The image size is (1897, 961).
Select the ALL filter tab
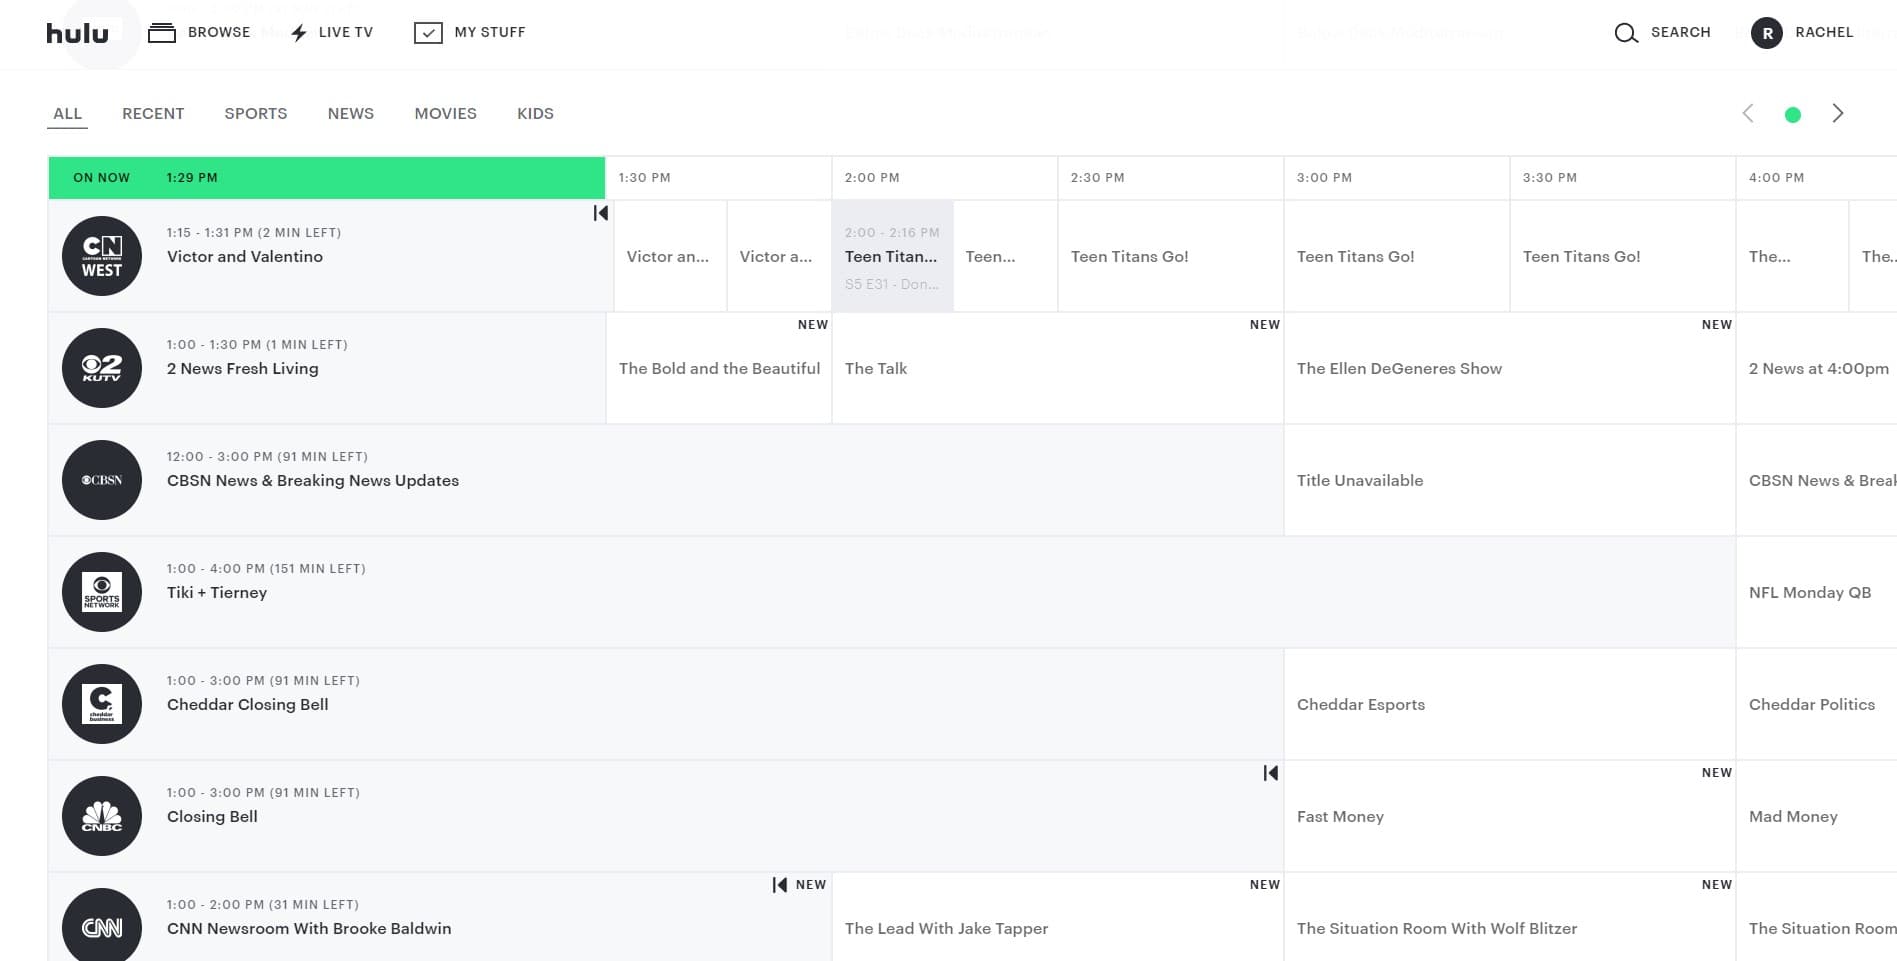click(x=68, y=114)
